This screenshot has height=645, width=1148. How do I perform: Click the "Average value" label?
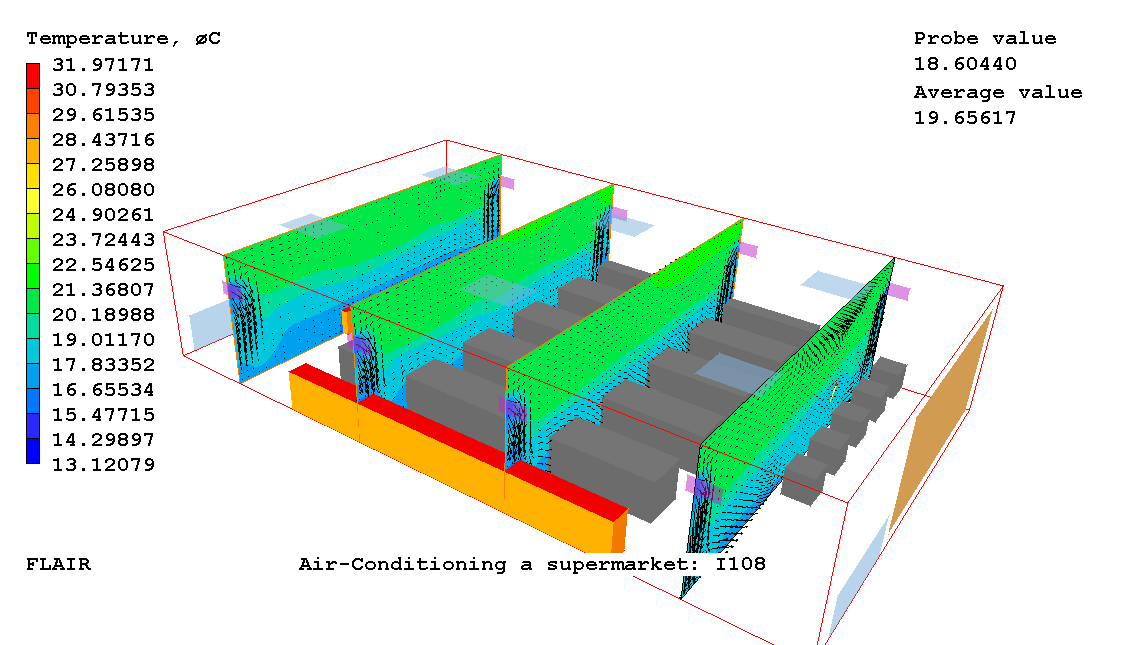997,92
